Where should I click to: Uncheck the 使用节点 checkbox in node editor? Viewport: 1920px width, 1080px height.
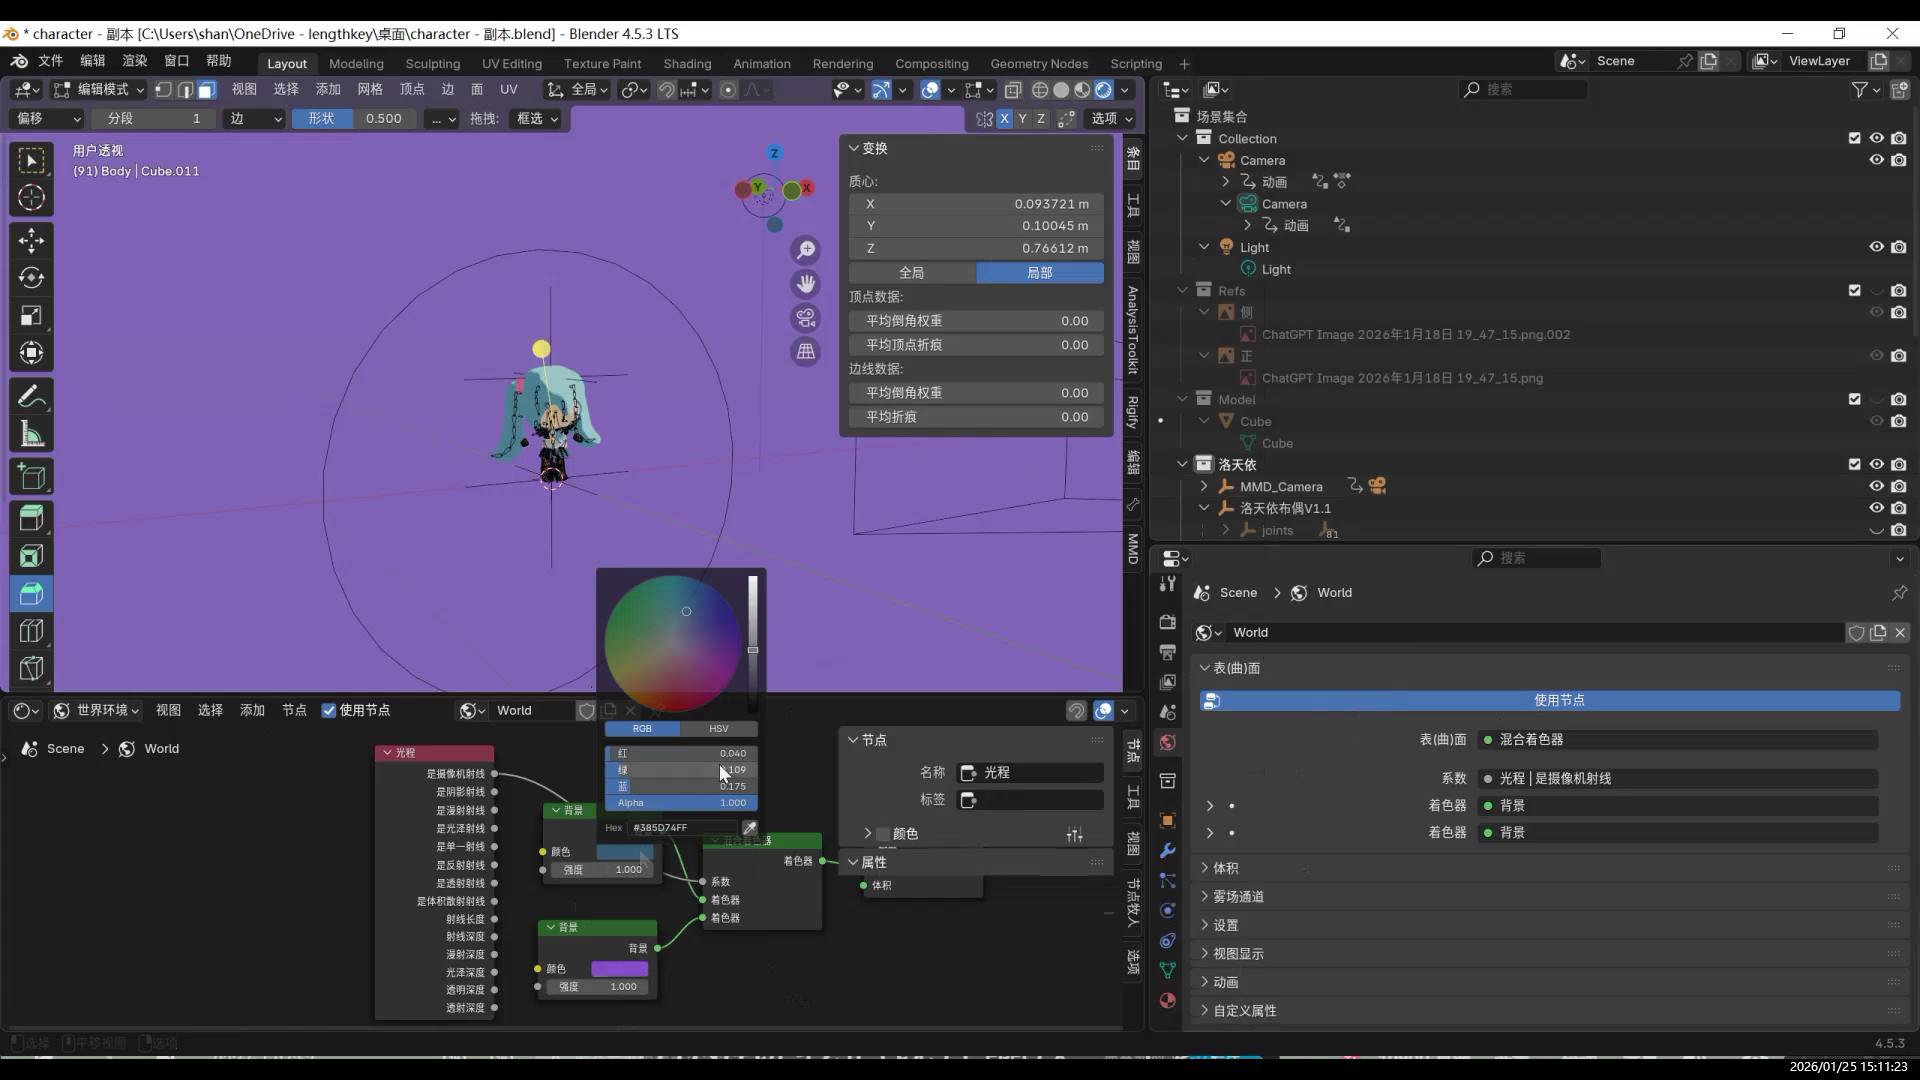(329, 710)
